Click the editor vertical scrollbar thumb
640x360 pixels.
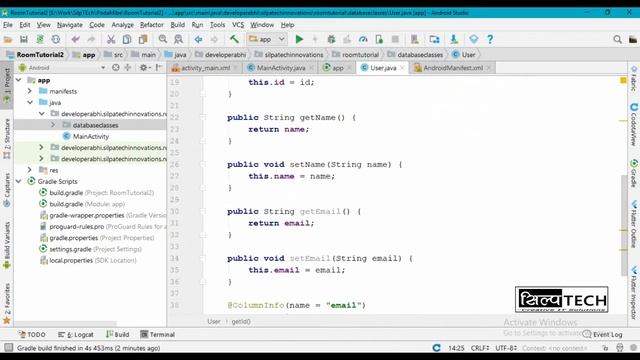pos(624,225)
